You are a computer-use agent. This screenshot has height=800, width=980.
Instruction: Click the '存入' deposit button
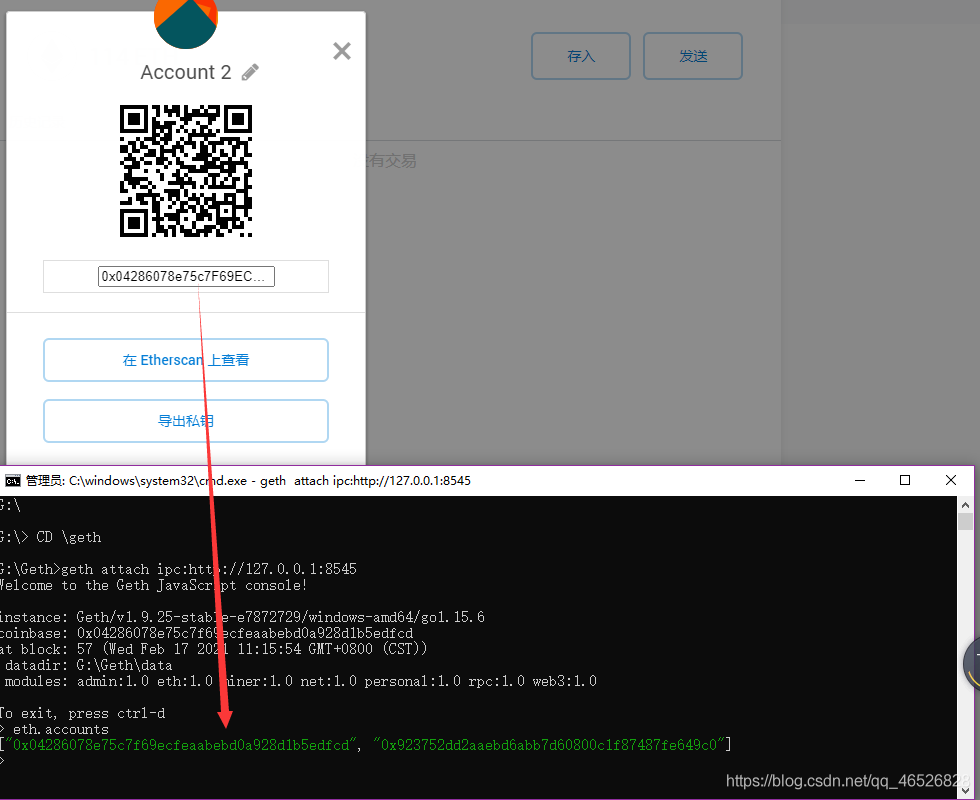[581, 56]
